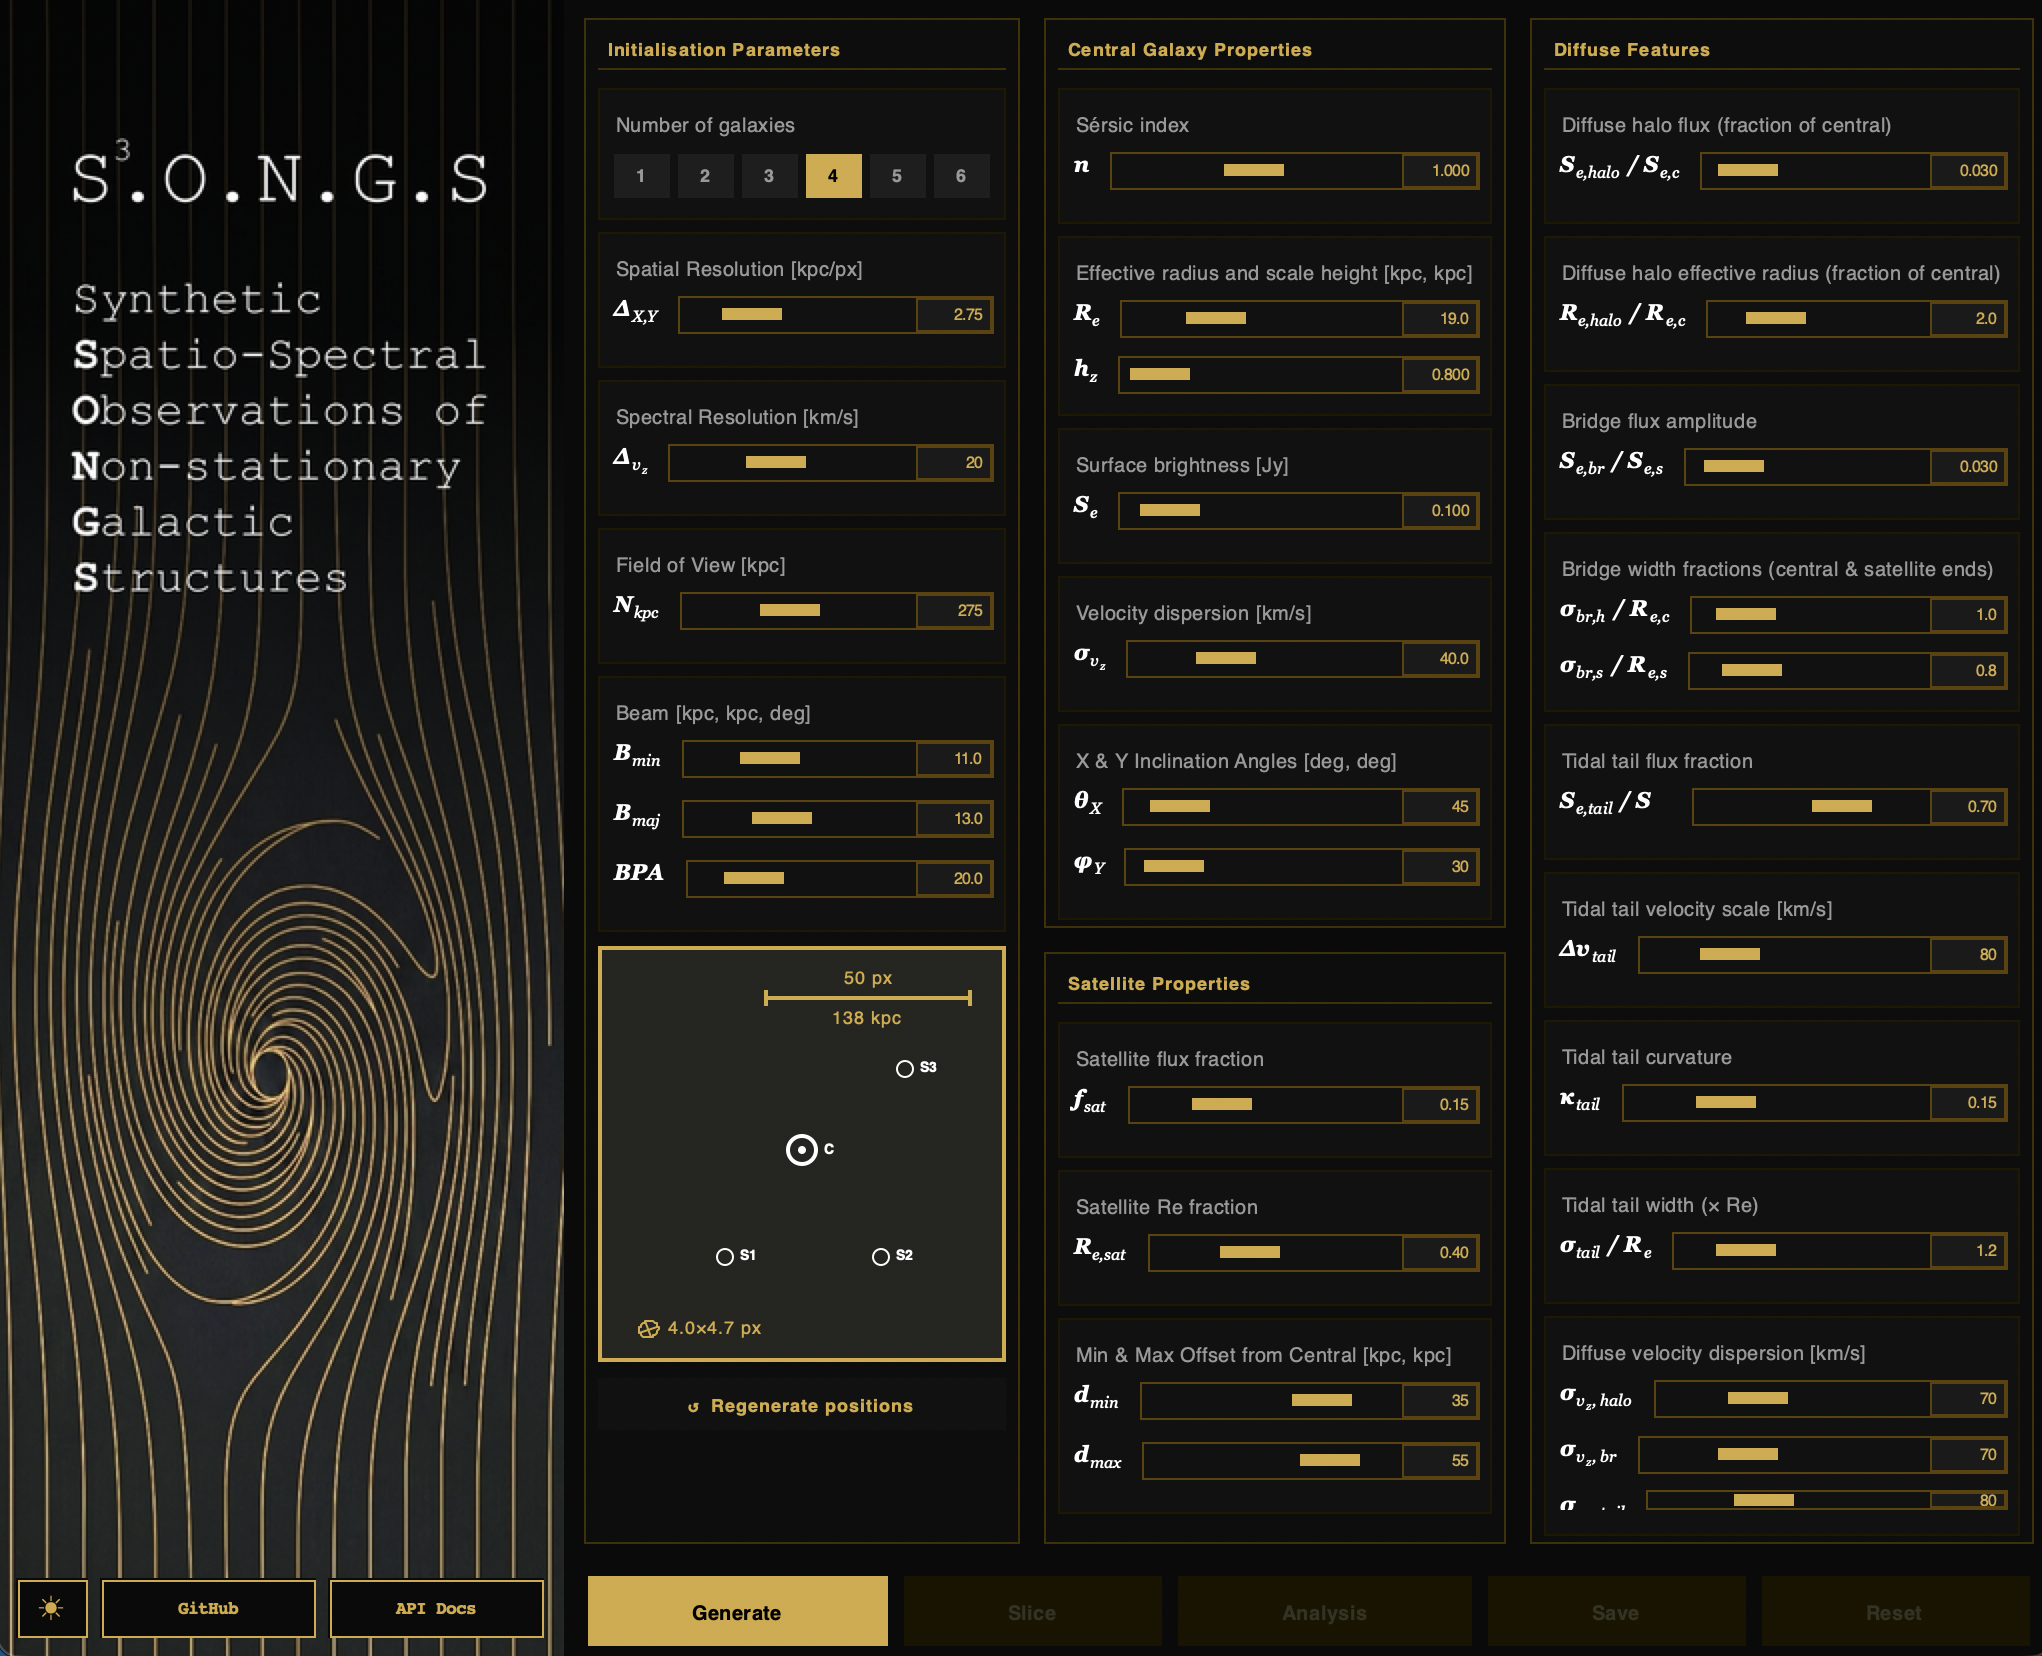Edit the B maj value 13.0
This screenshot has width=2042, height=1656.
point(955,819)
